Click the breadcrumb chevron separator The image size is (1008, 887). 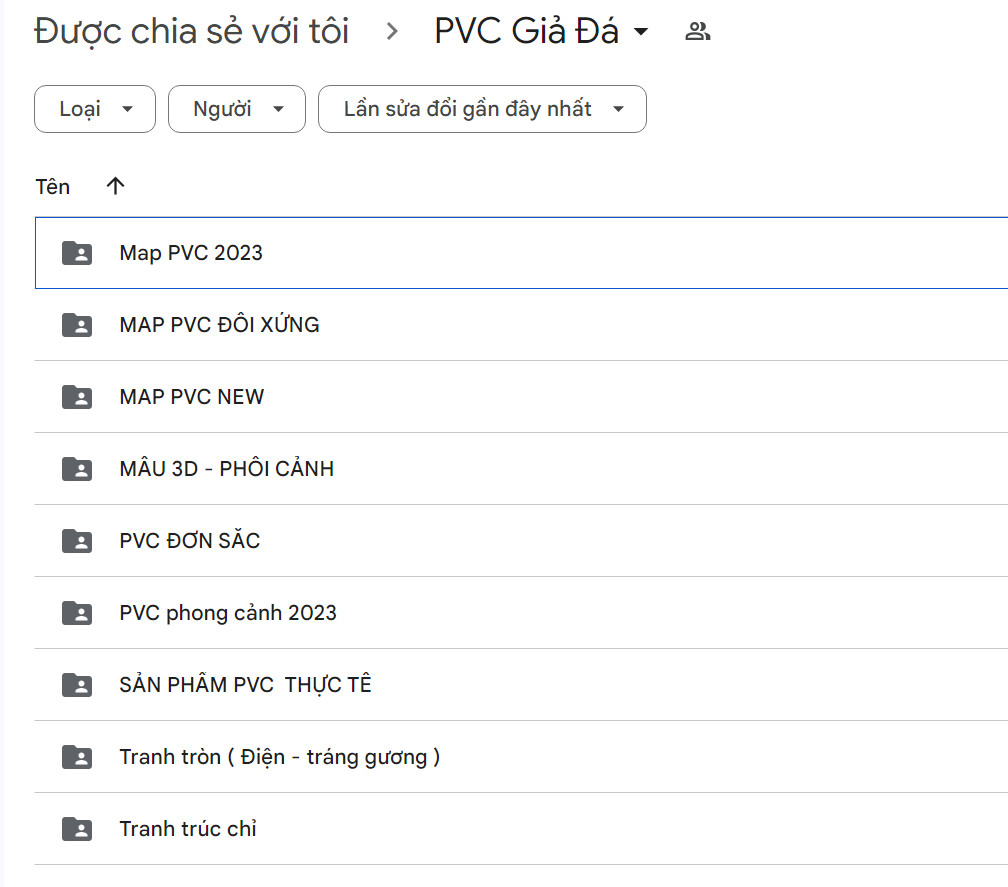coord(392,32)
